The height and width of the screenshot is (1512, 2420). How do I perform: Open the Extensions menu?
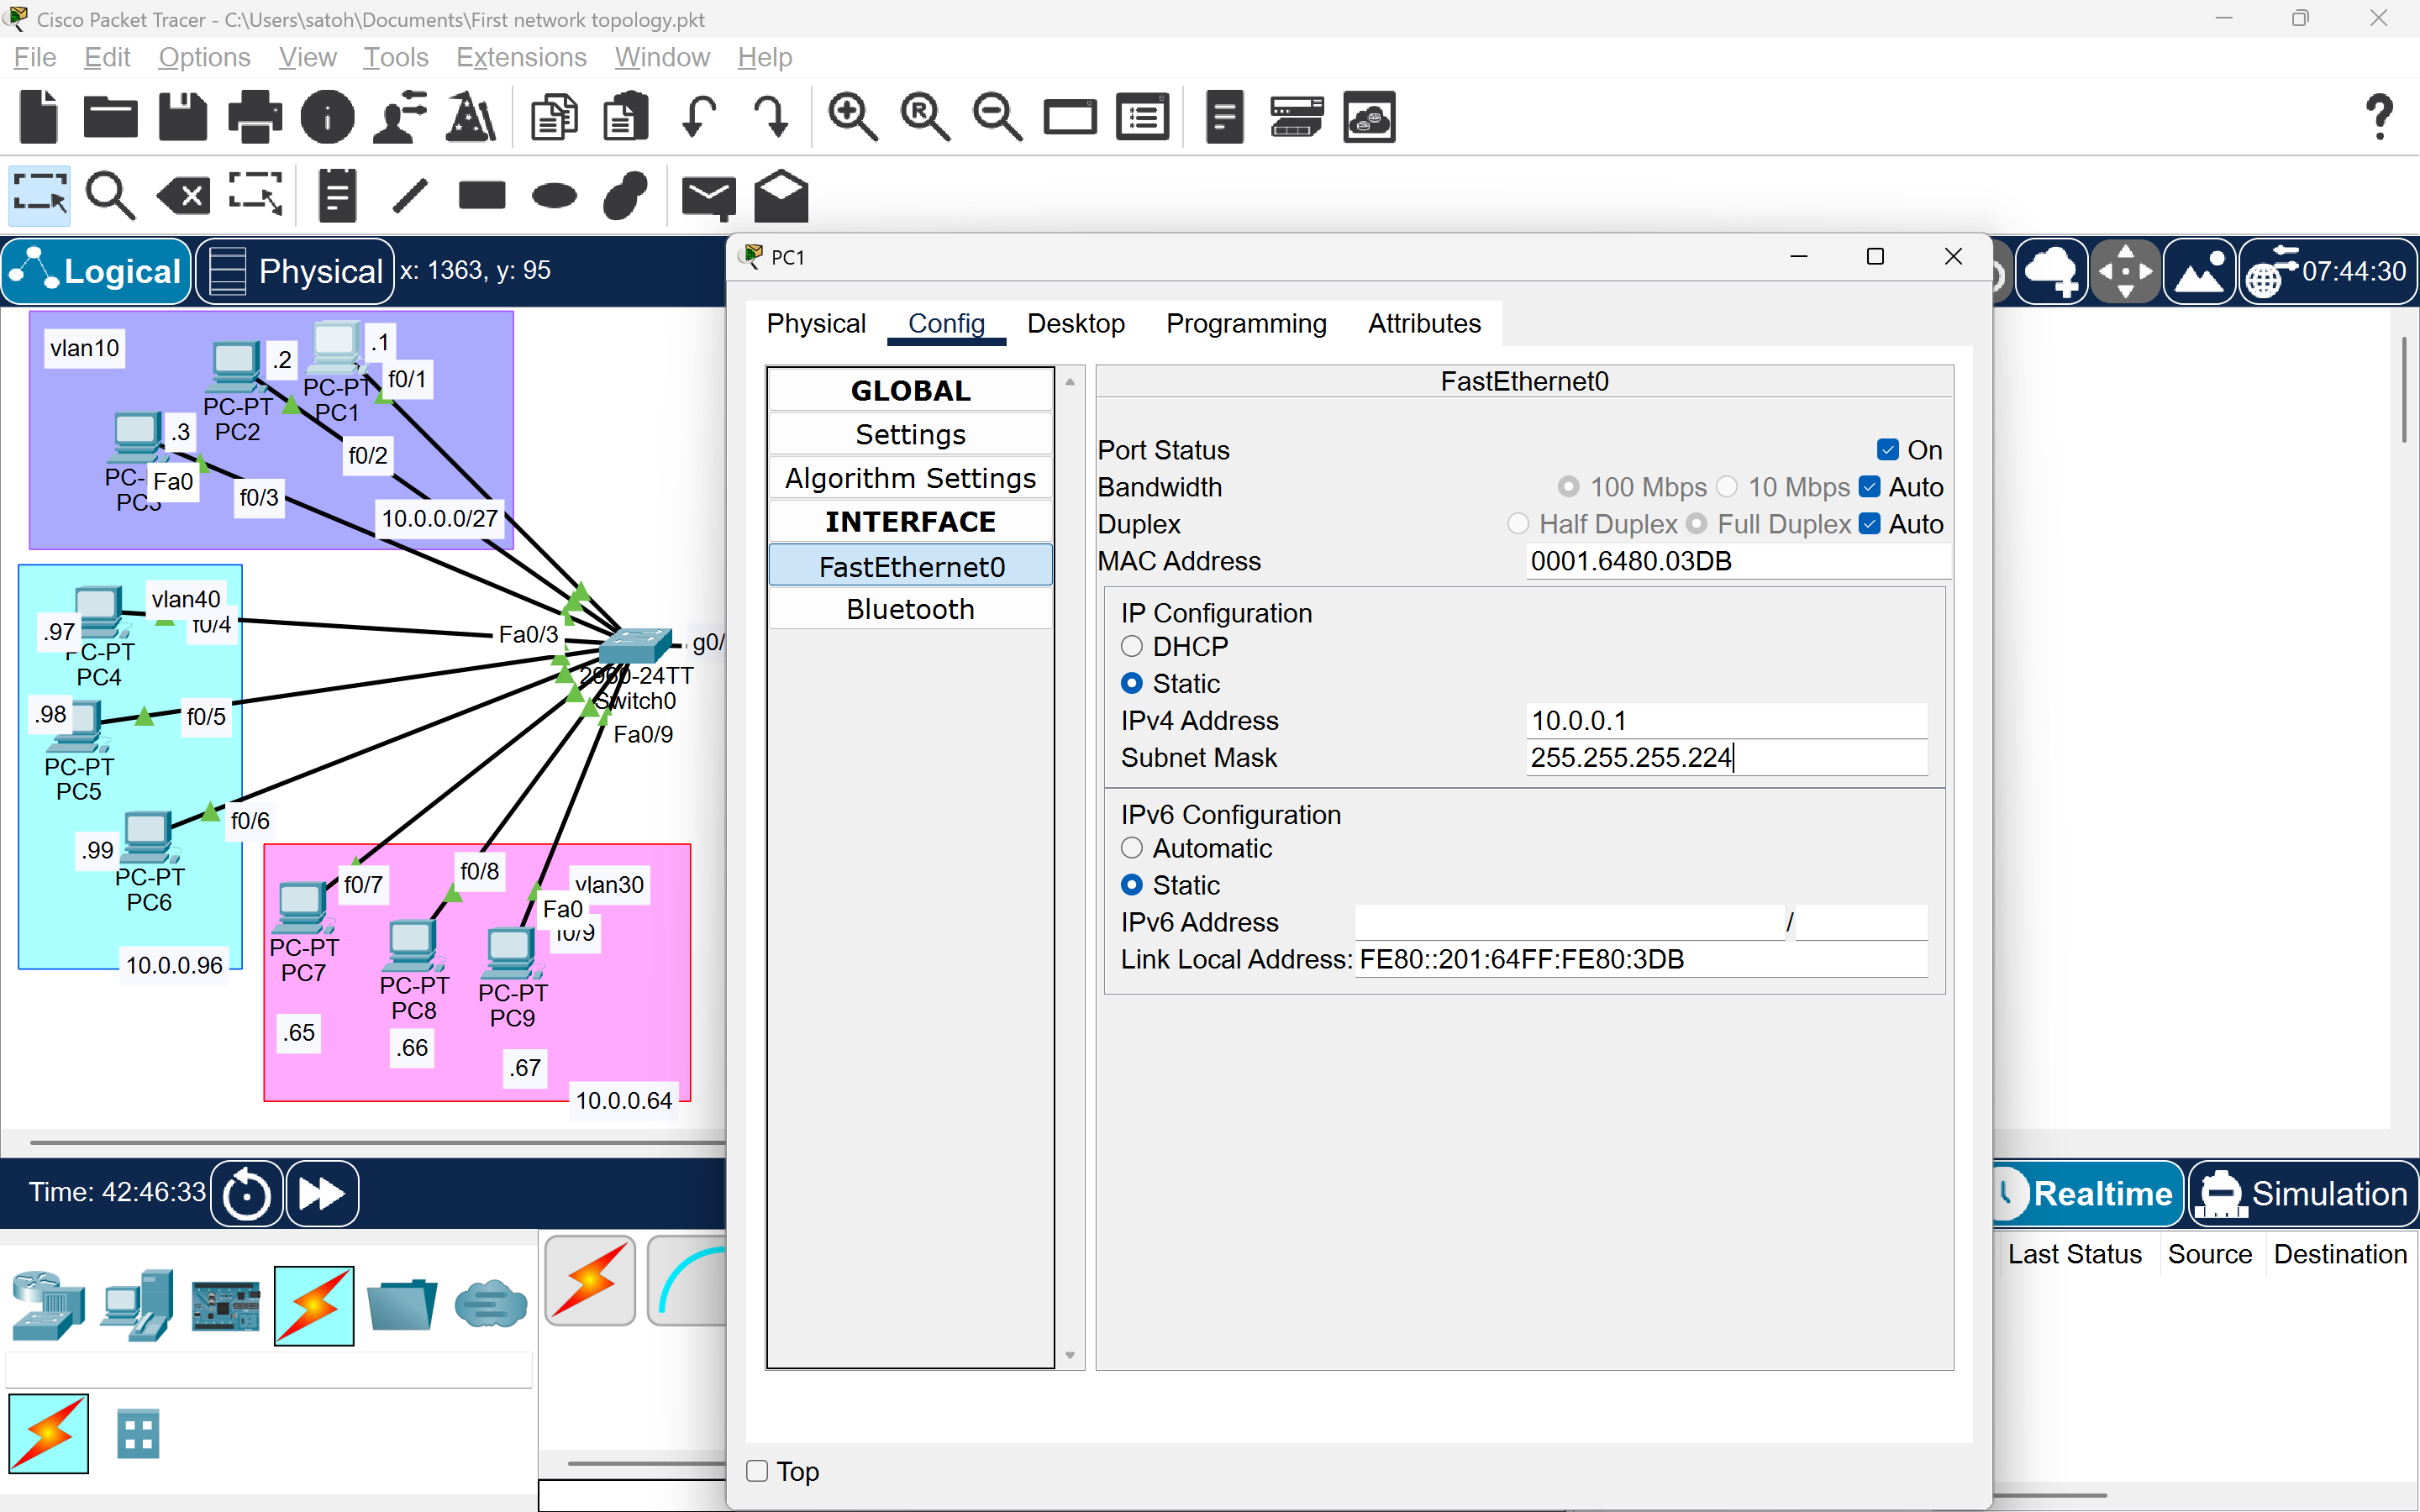[x=520, y=57]
